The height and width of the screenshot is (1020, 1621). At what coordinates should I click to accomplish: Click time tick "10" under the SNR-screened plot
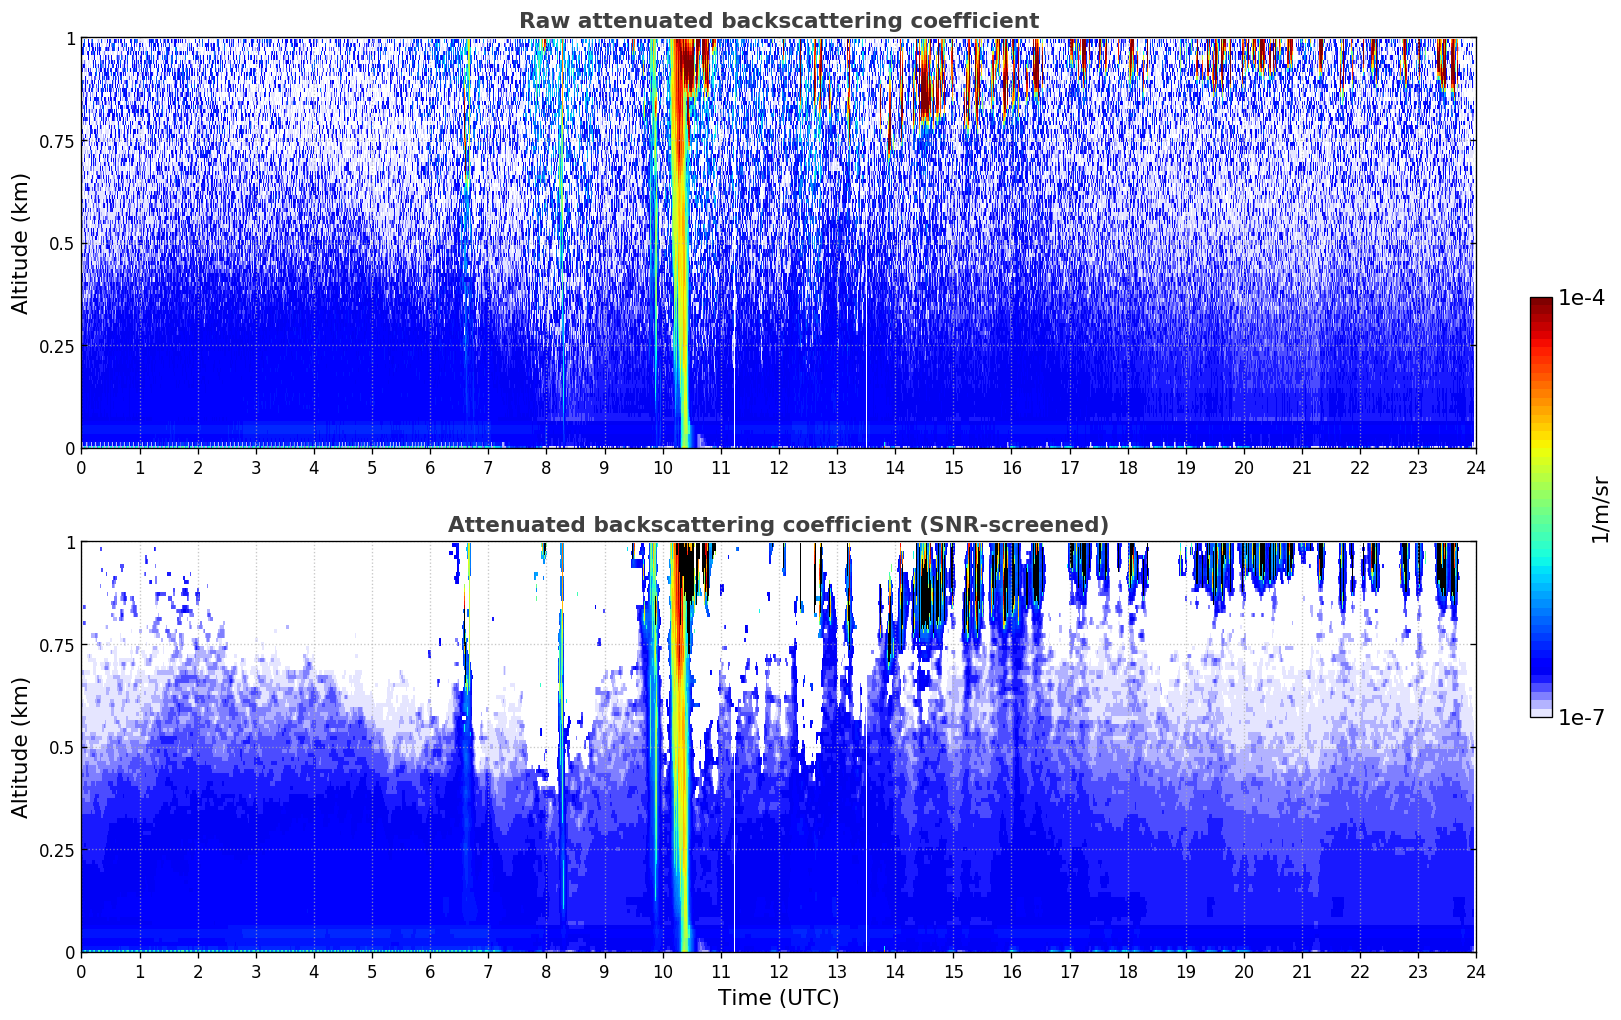(662, 971)
